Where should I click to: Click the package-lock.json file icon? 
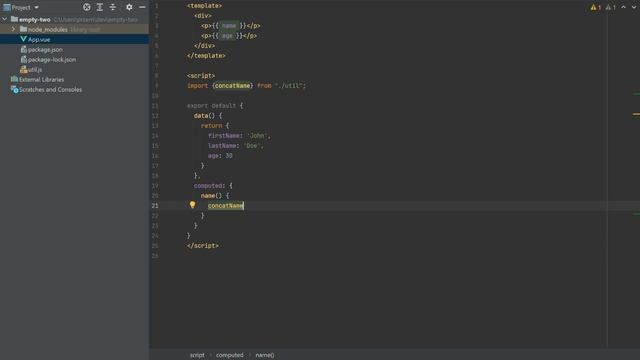[24, 60]
